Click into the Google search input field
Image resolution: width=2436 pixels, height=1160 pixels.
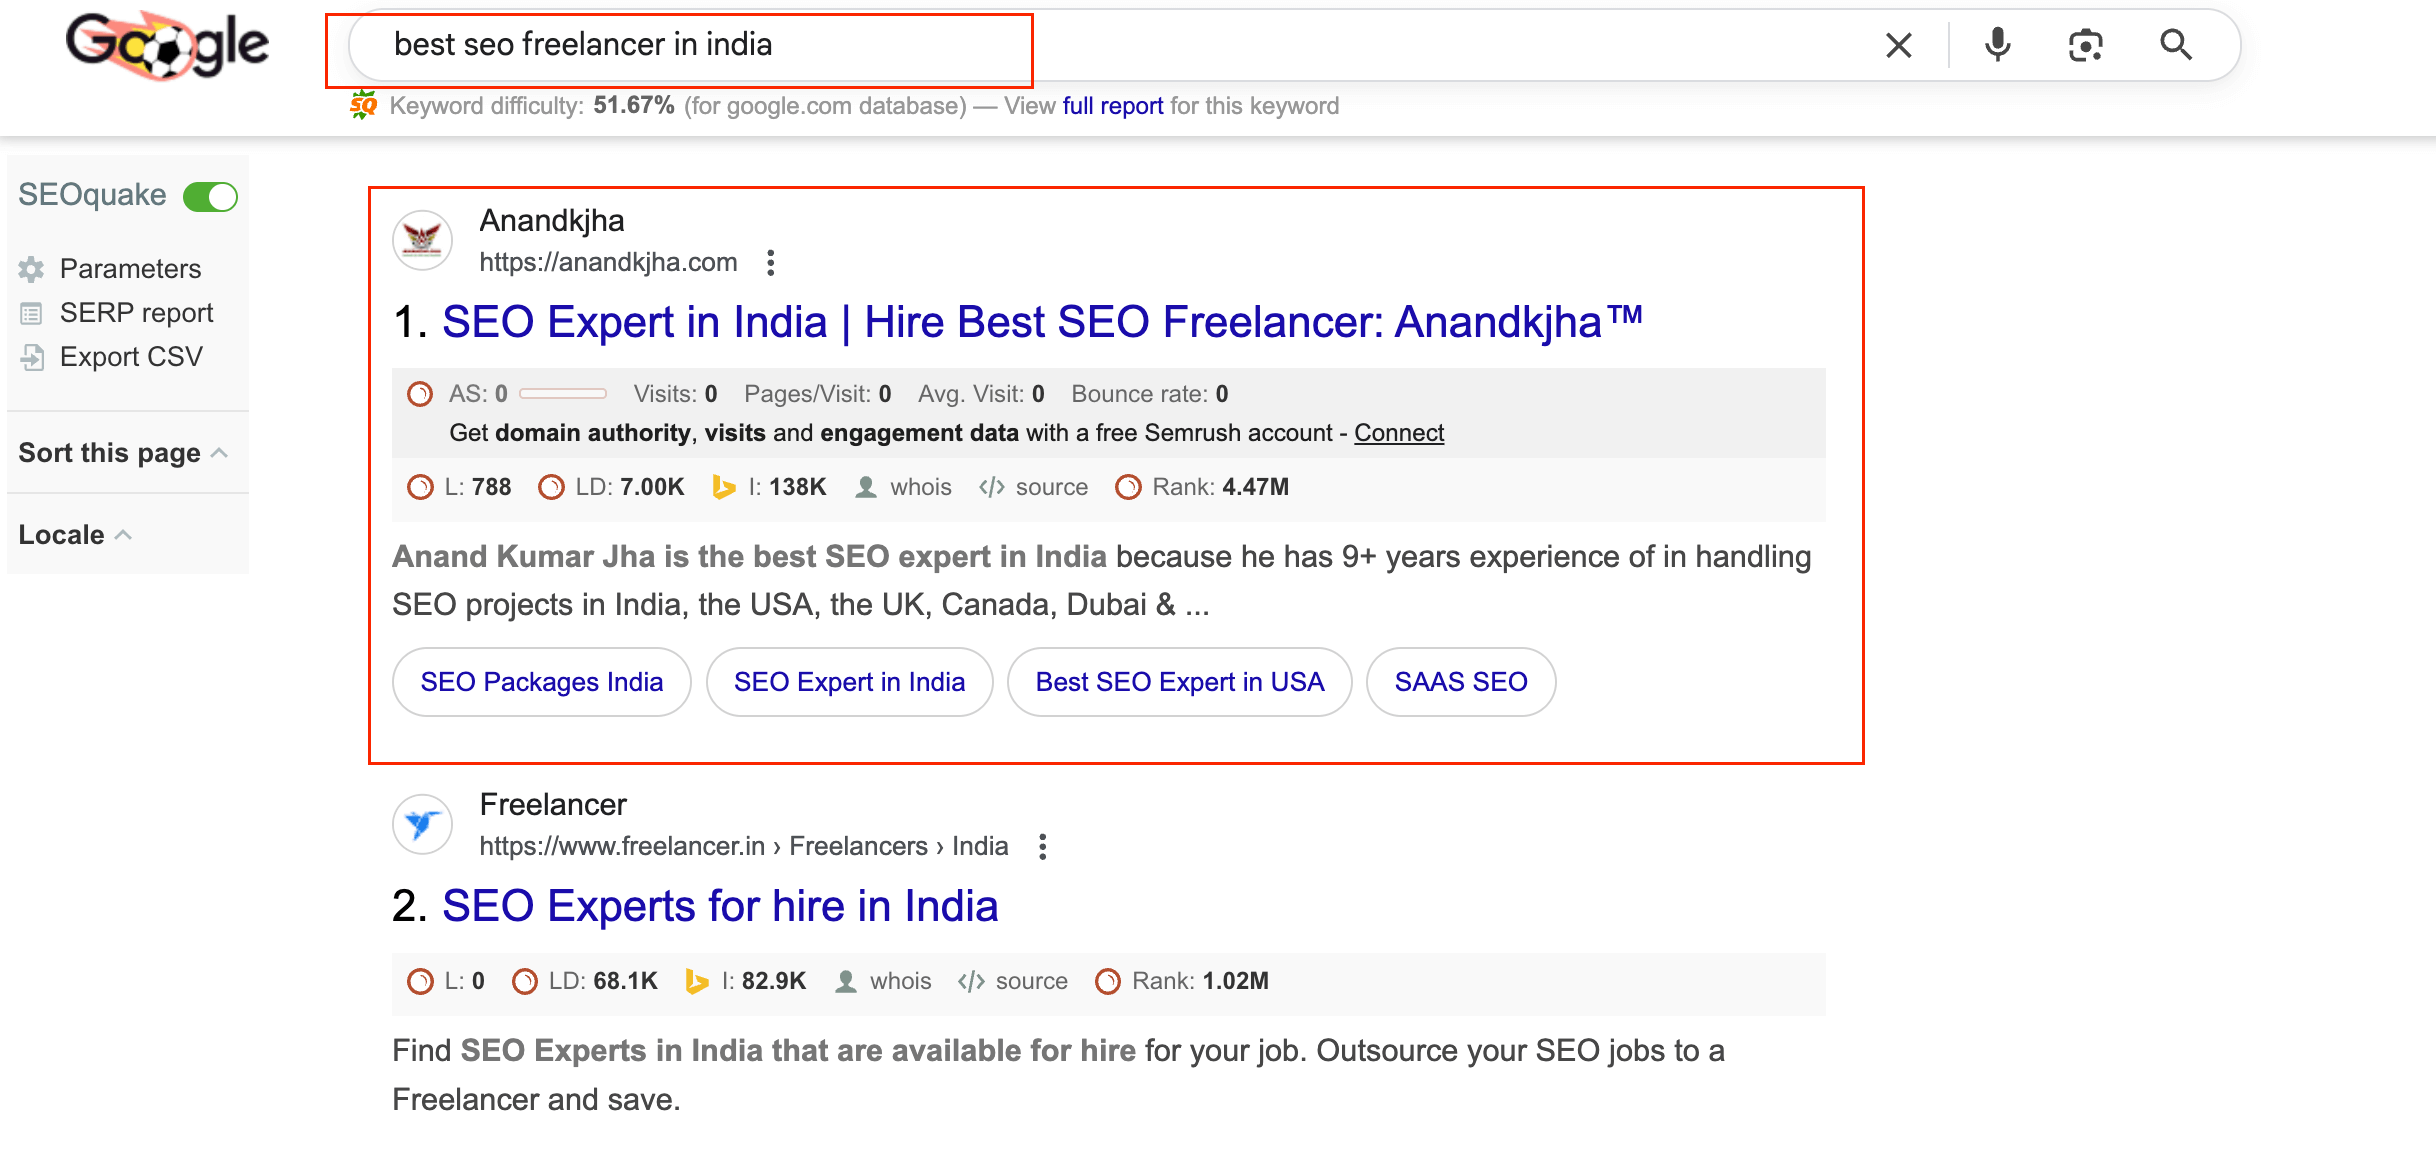(x=1100, y=45)
